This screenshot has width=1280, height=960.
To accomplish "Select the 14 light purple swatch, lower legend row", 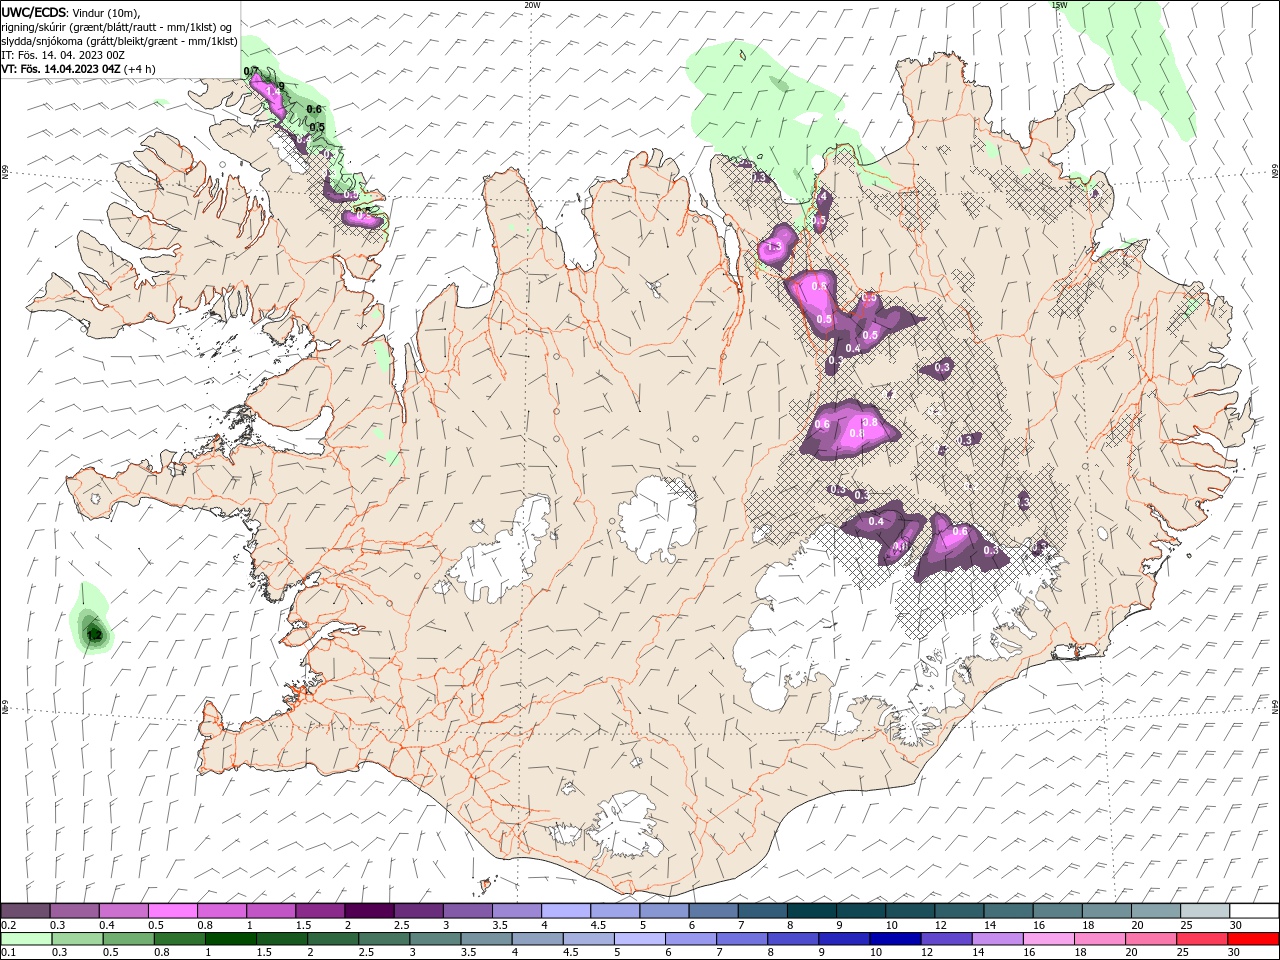I will (x=996, y=939).
